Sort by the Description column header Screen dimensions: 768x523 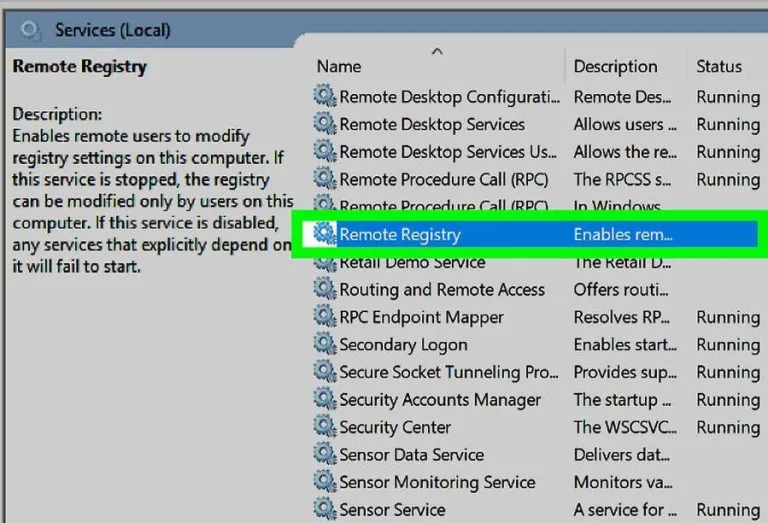615,66
